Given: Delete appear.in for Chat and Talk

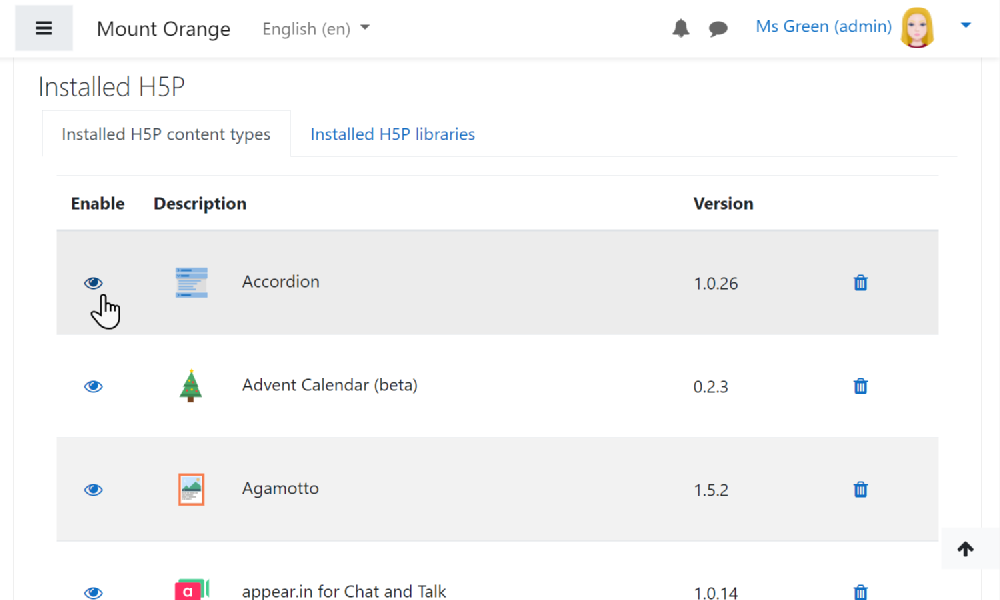Looking at the screenshot, I should [860, 592].
